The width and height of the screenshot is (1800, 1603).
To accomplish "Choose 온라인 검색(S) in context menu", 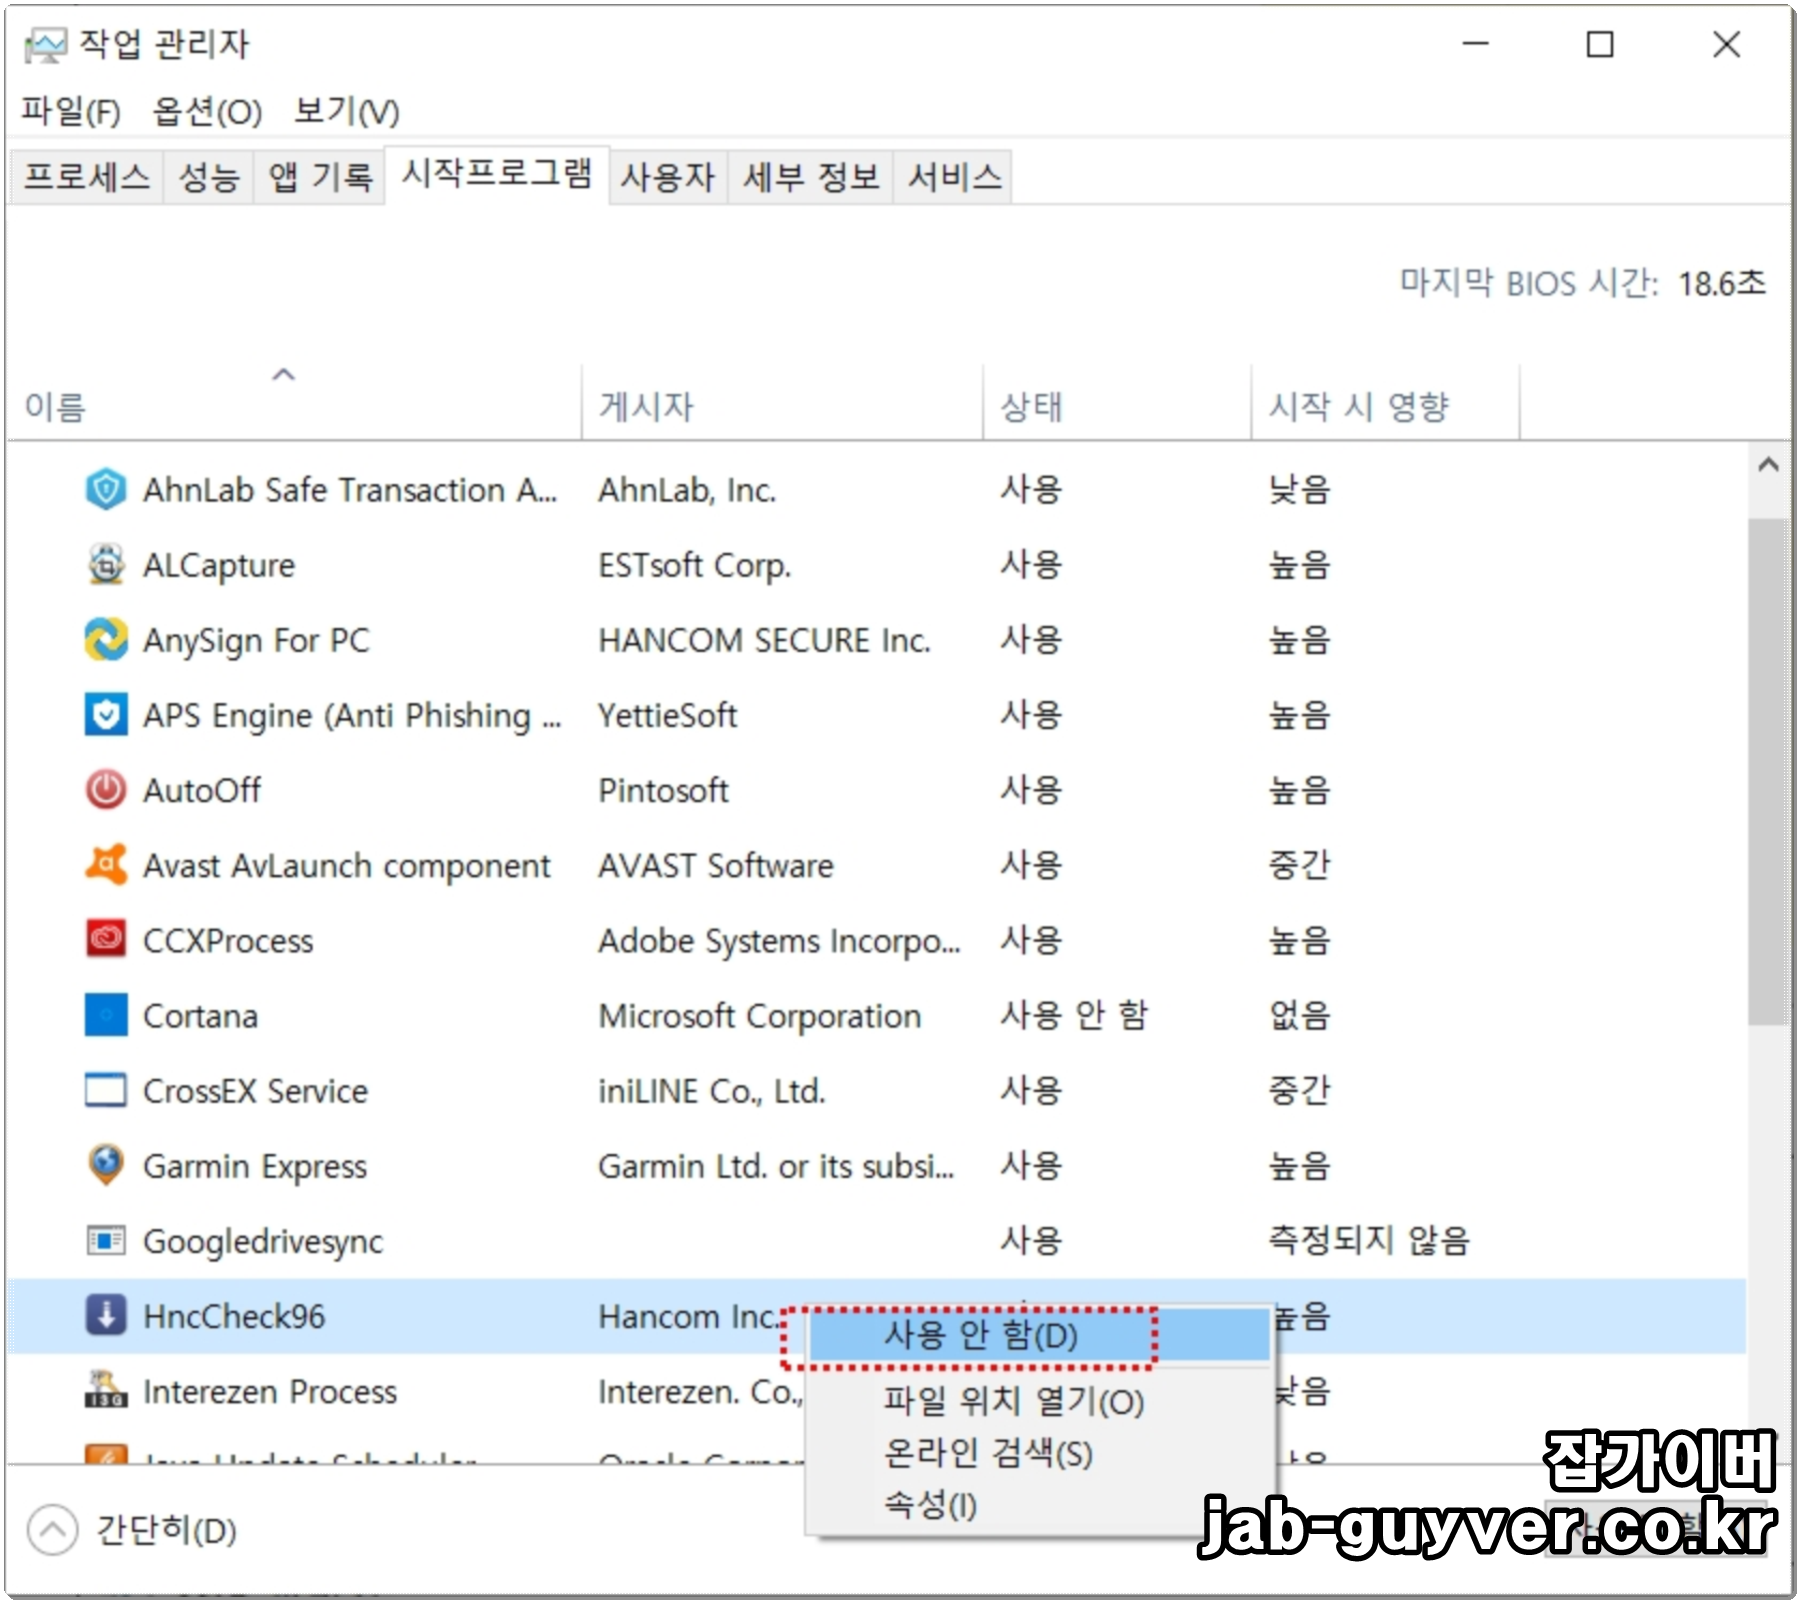I will click(x=1040, y=1453).
